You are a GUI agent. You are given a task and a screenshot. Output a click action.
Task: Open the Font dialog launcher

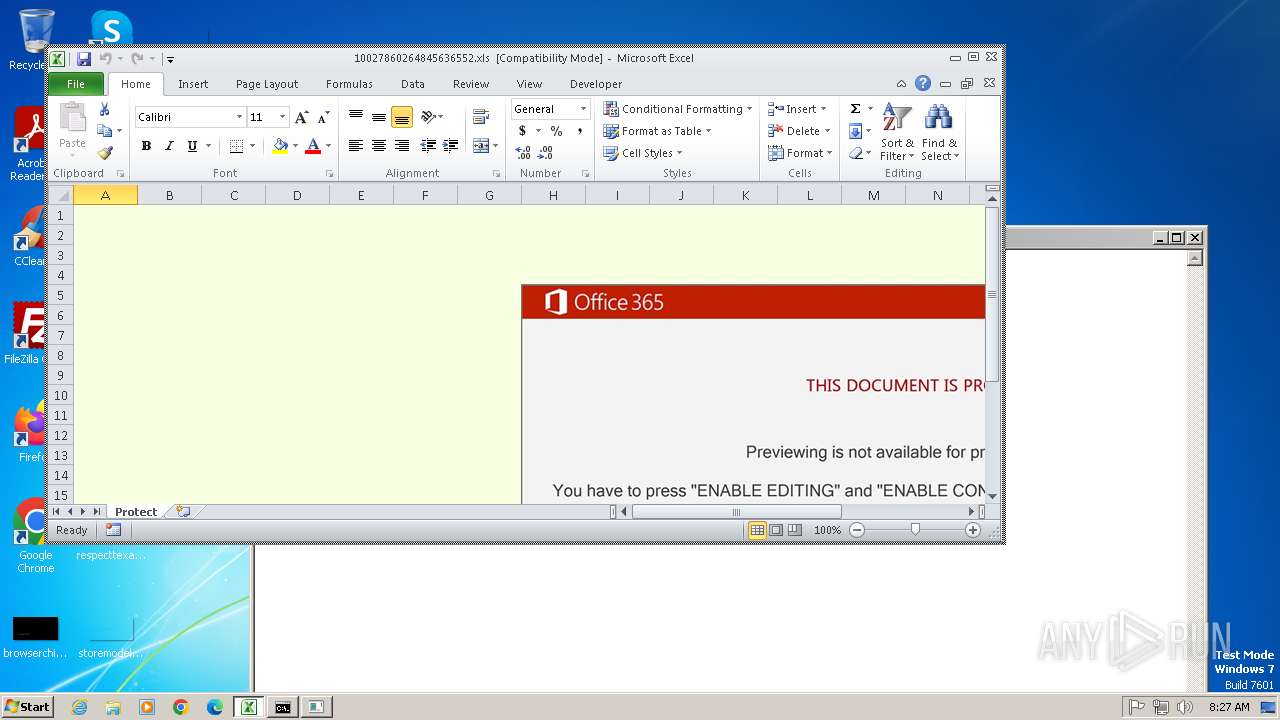tap(329, 174)
